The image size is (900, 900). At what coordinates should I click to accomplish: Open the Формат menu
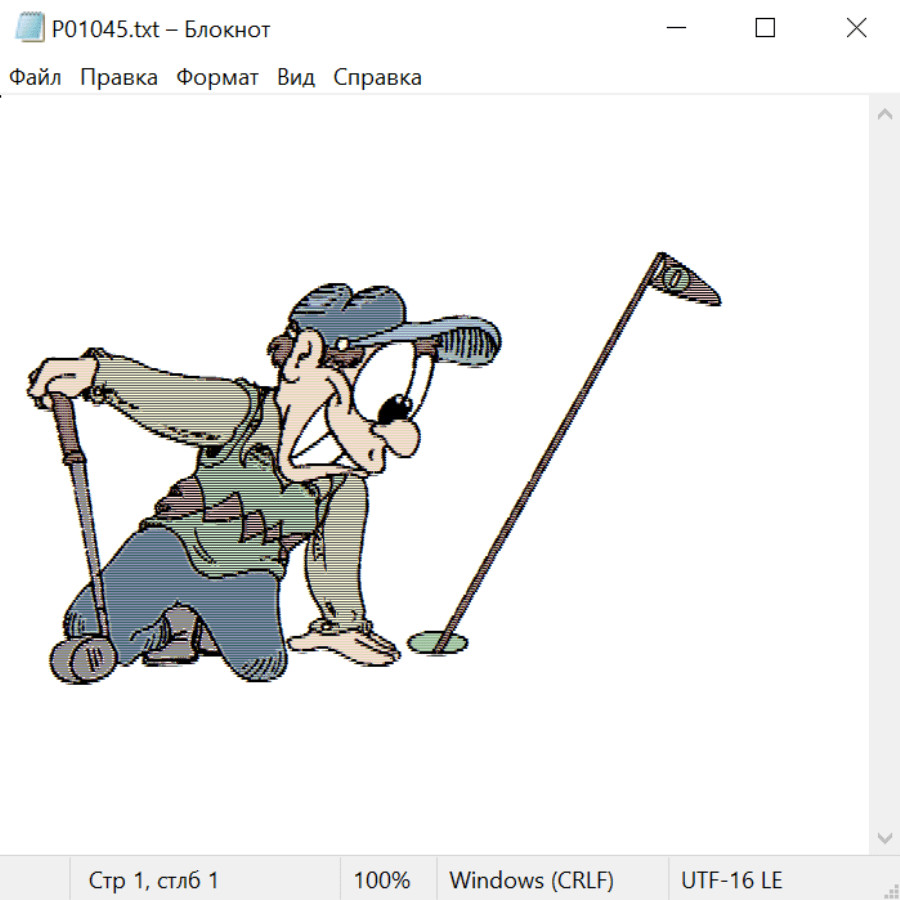click(x=217, y=78)
